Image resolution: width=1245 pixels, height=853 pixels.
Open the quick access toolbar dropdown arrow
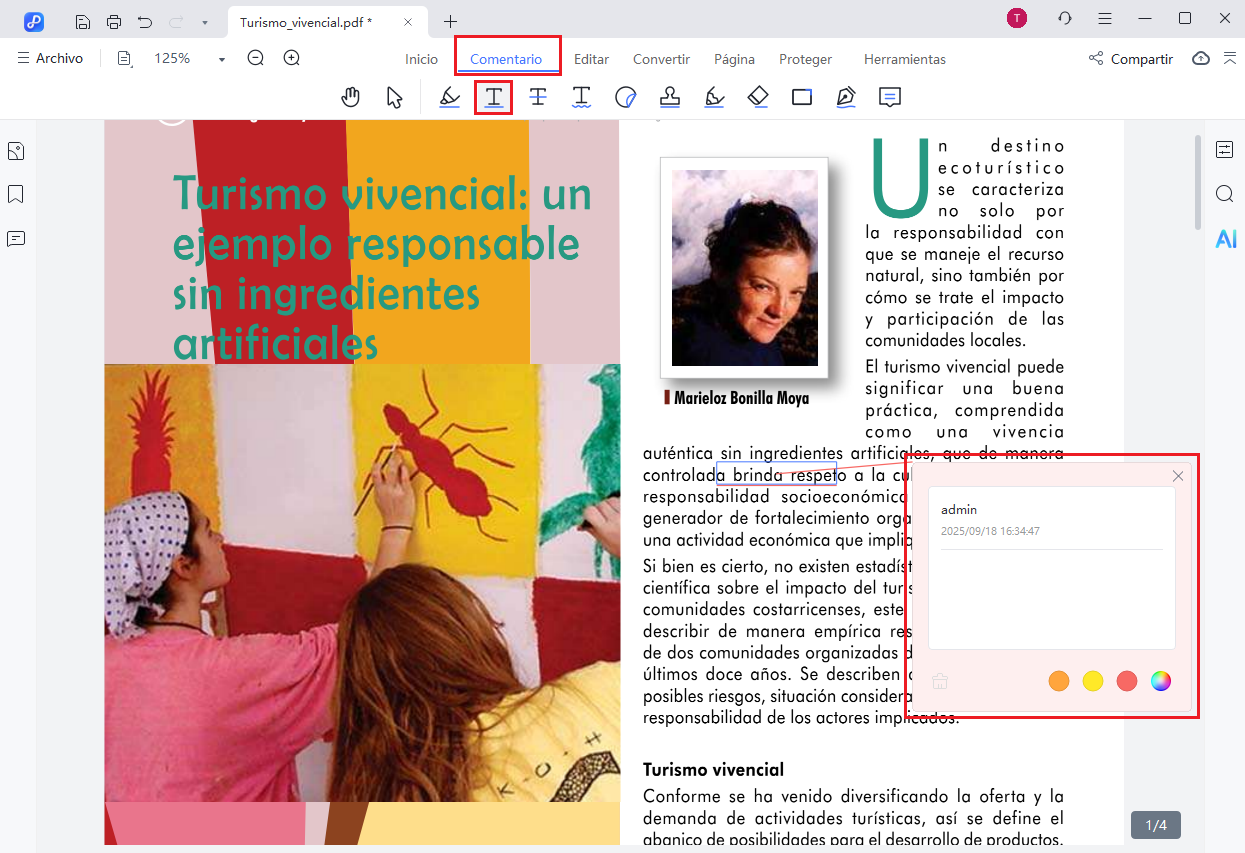[205, 21]
